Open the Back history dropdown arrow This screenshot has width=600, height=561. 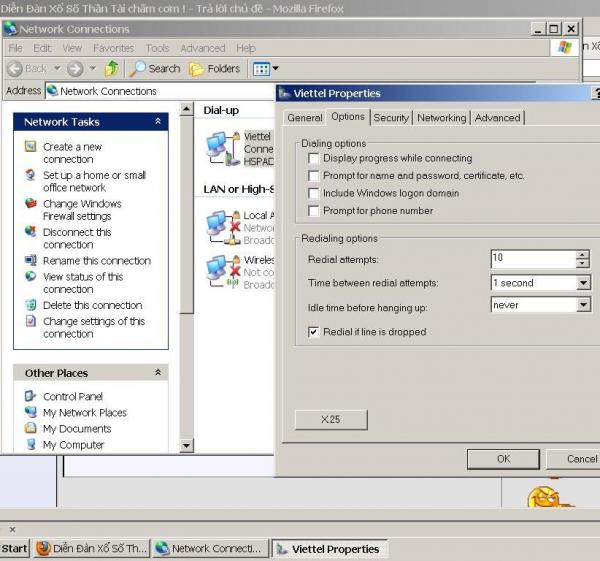pyautogui.click(x=57, y=68)
